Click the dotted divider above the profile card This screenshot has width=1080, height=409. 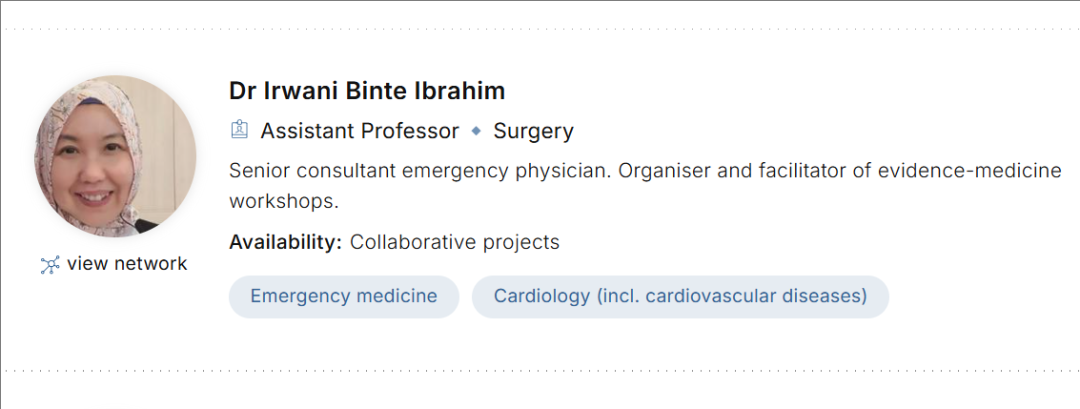pos(540,29)
